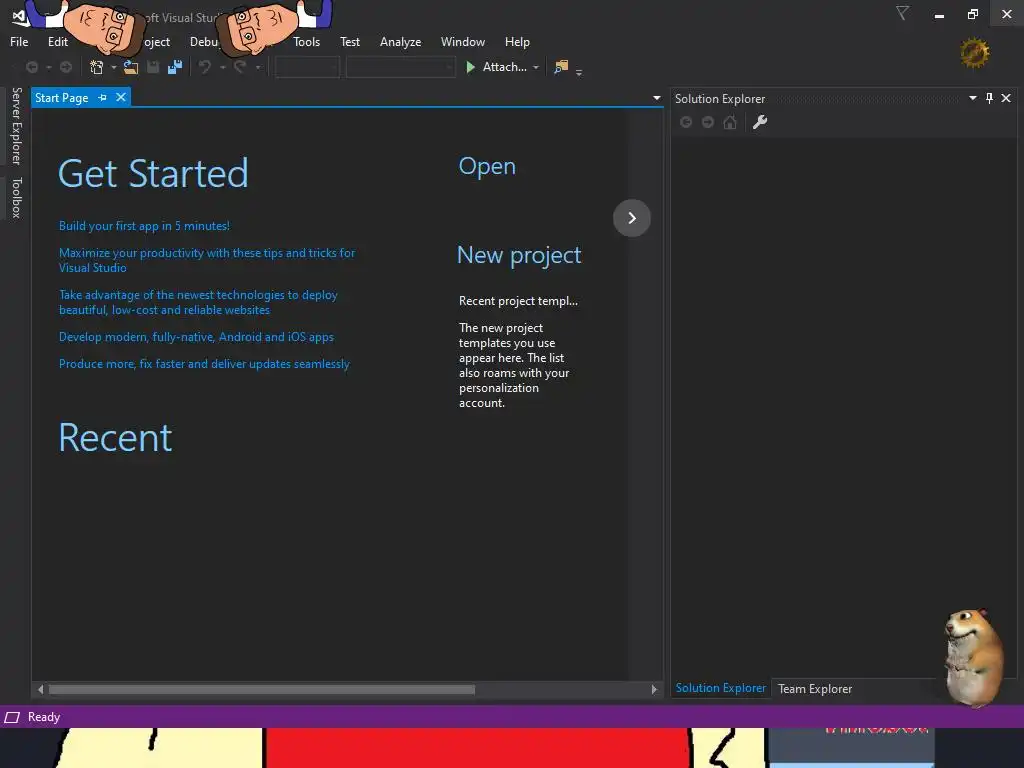This screenshot has width=1024, height=768.
Task: Click the Solution Explorer Back icon
Action: tap(686, 122)
